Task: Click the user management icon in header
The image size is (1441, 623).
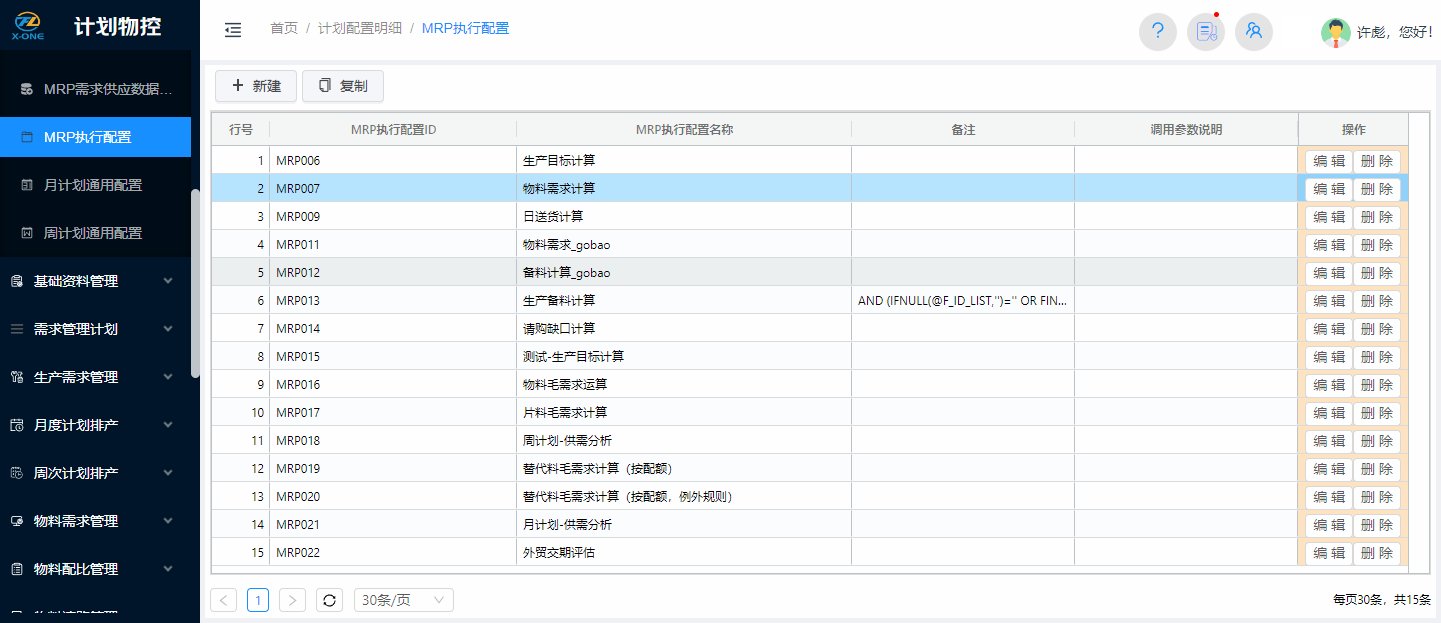Action: click(1254, 31)
